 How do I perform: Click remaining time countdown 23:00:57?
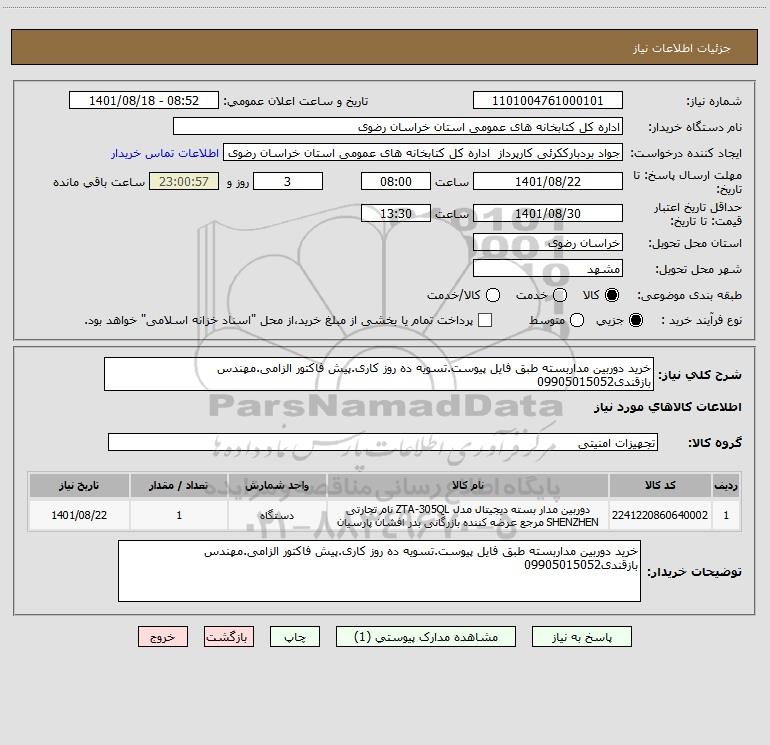(184, 181)
